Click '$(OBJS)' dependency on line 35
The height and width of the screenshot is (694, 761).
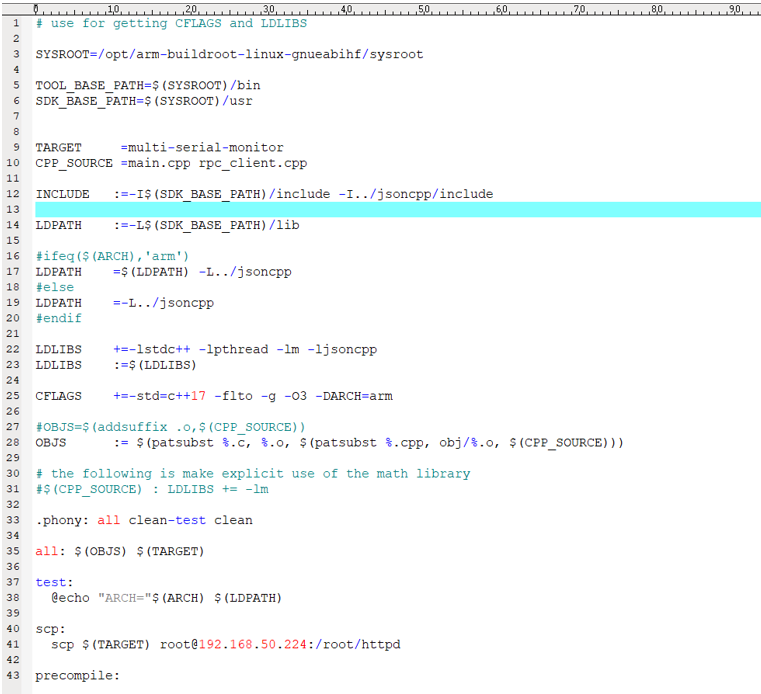pyautogui.click(x=100, y=551)
